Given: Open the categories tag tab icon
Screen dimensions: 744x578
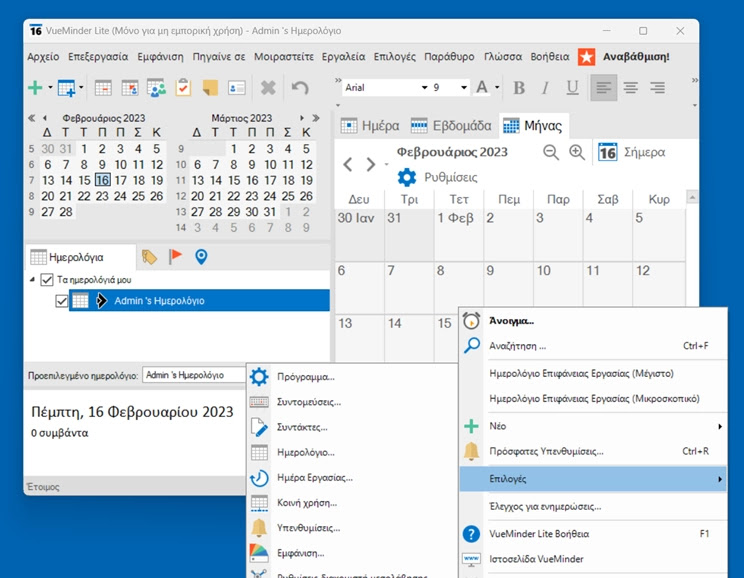Looking at the screenshot, I should [149, 257].
